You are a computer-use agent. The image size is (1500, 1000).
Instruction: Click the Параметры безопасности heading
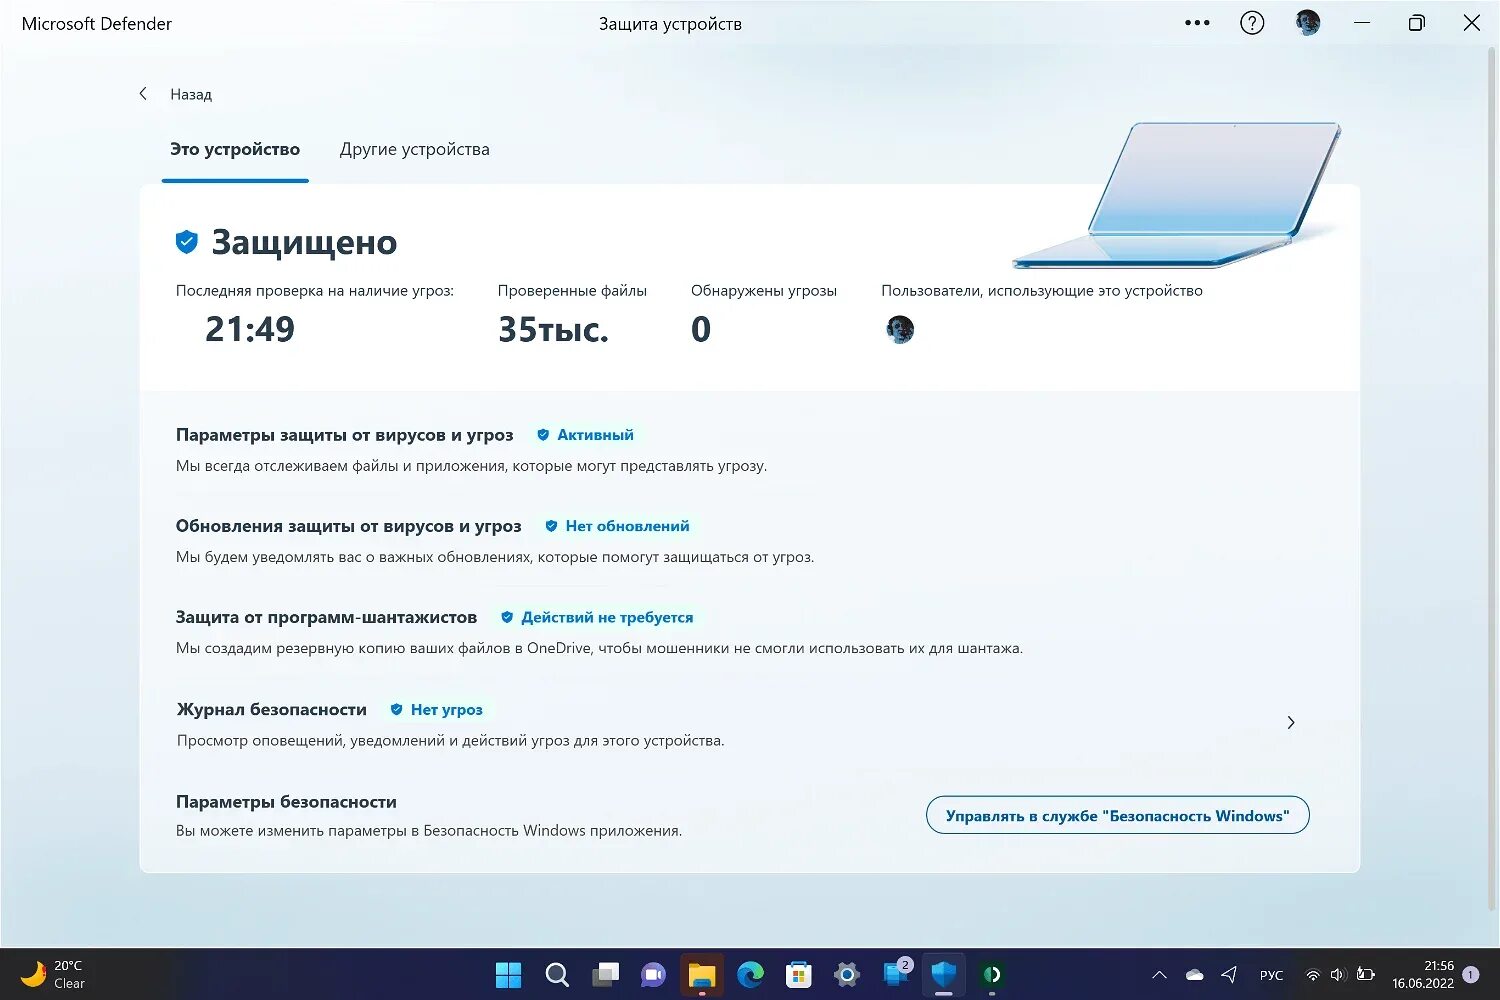pos(286,802)
